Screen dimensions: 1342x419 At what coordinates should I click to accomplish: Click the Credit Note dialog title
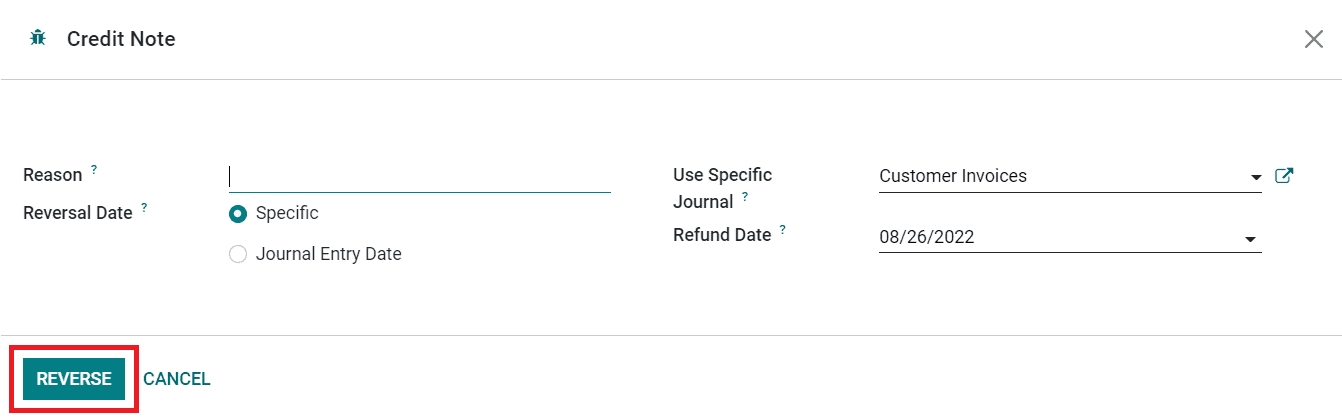pos(121,39)
